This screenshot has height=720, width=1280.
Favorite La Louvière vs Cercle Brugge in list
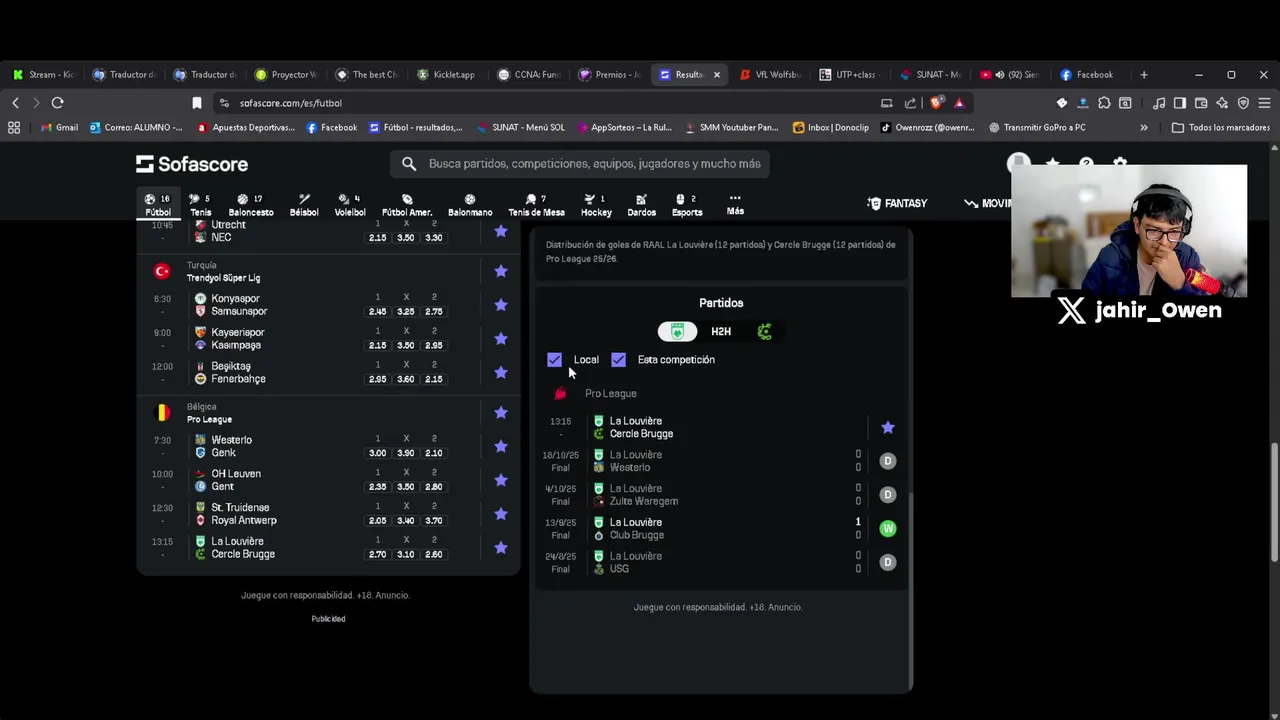point(501,548)
